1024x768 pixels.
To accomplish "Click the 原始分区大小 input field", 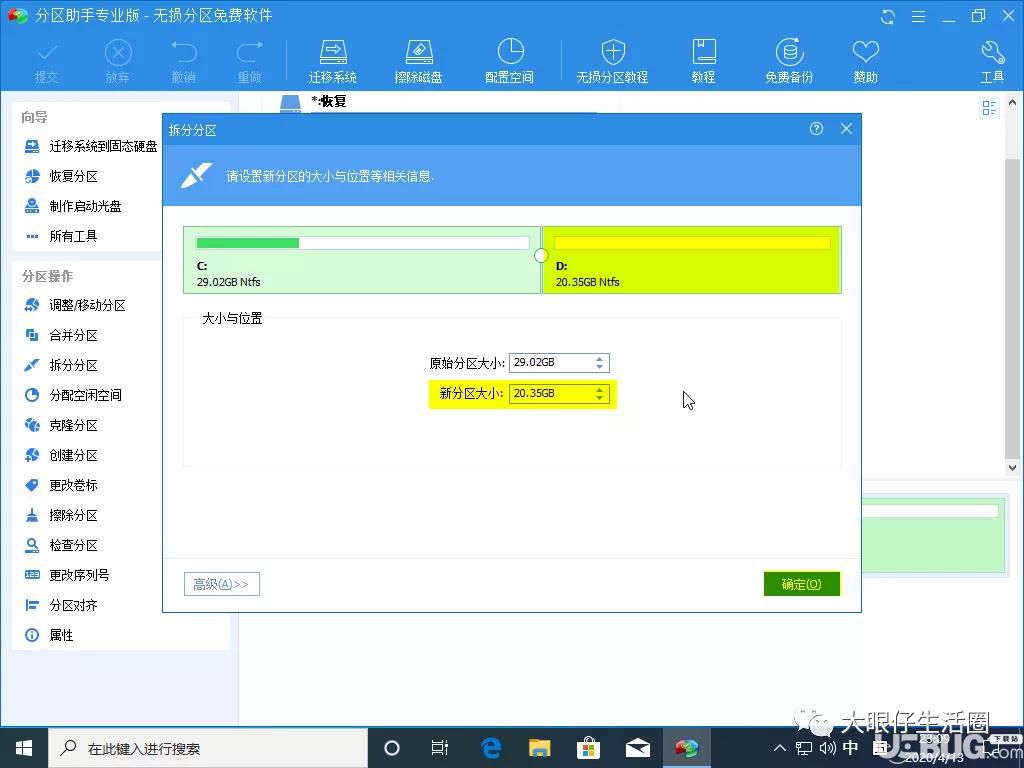I will [x=559, y=362].
